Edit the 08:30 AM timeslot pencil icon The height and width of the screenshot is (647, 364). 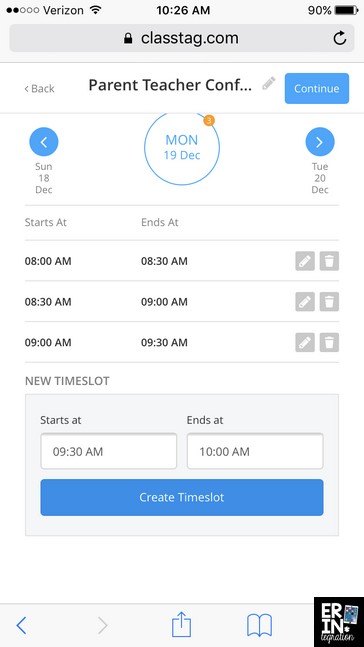pos(305,302)
